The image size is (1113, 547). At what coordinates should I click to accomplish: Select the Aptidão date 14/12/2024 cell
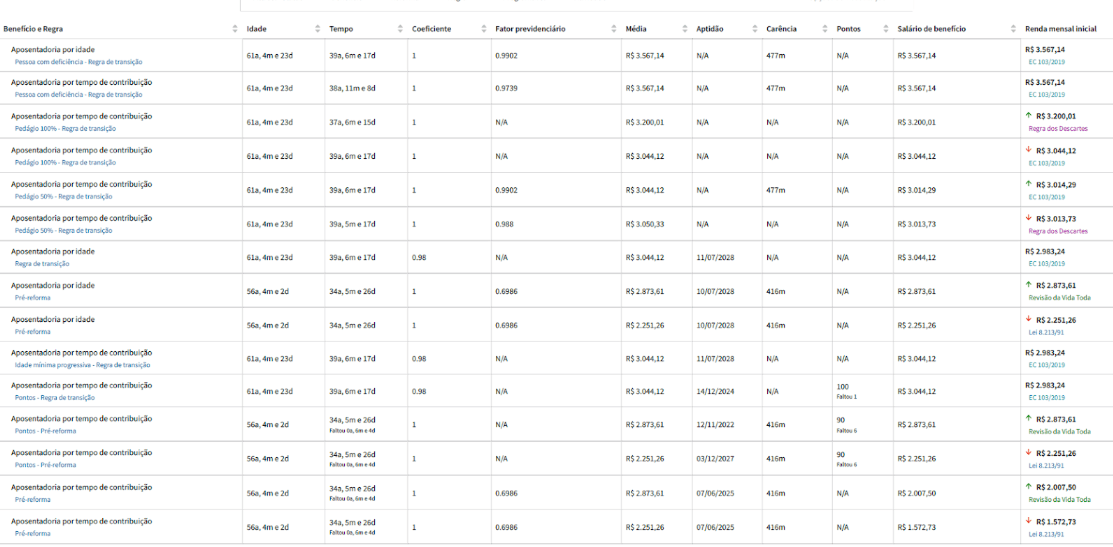tap(715, 392)
